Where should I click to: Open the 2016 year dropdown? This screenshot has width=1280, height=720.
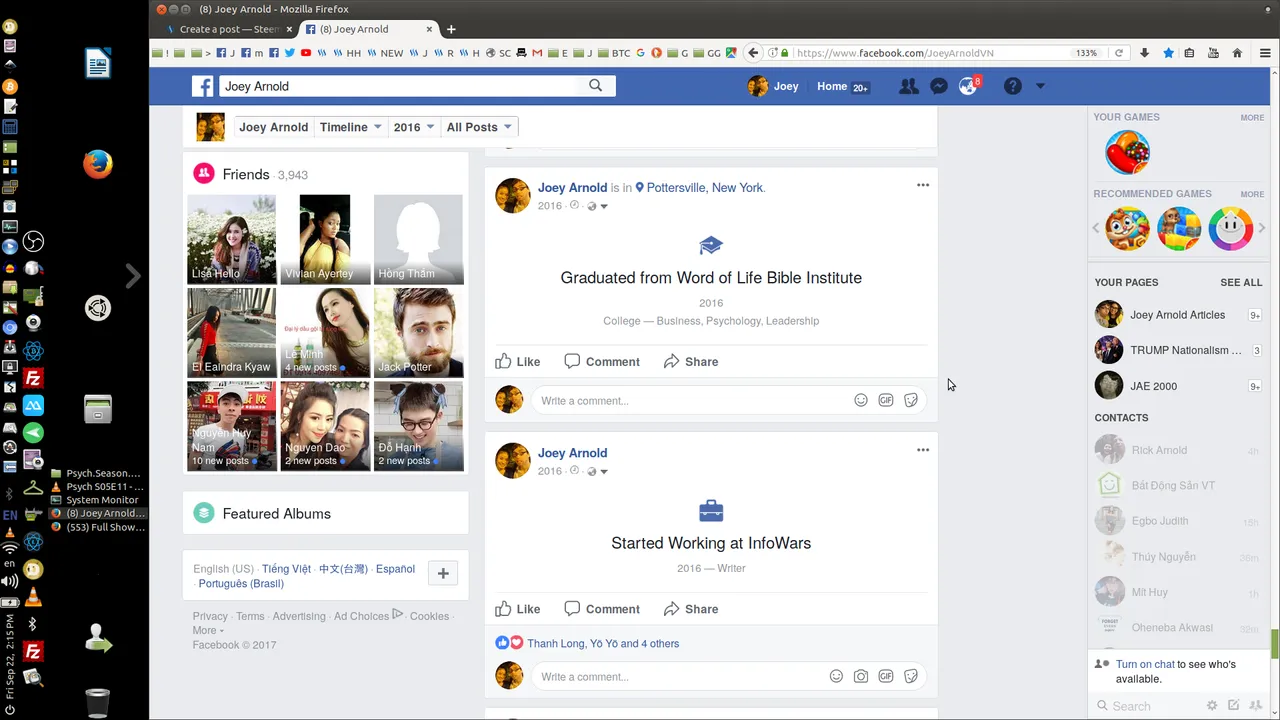413,127
